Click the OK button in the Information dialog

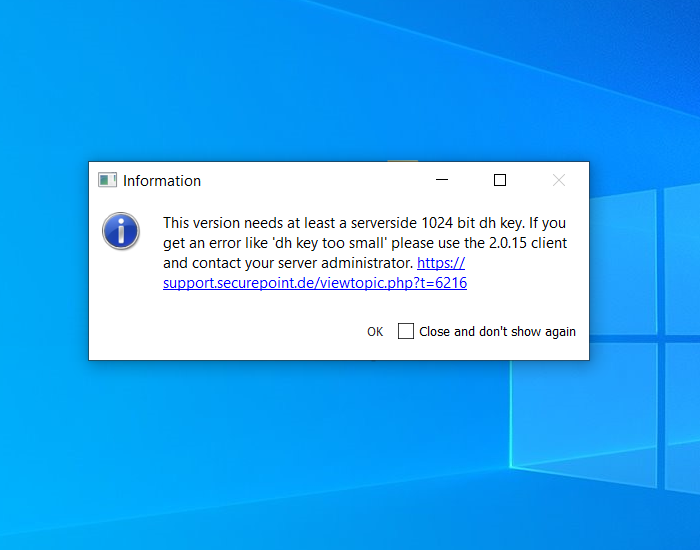coord(375,332)
